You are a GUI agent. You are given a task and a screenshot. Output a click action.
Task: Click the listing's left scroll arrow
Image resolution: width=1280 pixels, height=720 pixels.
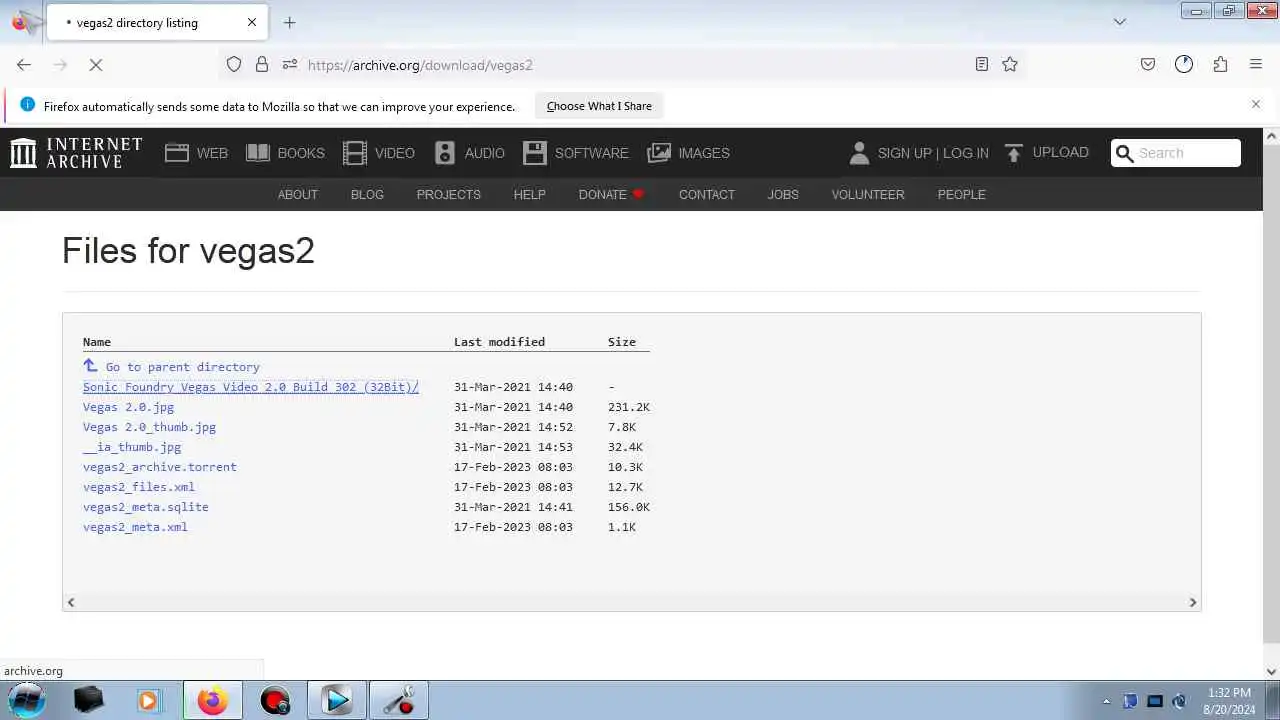point(70,602)
